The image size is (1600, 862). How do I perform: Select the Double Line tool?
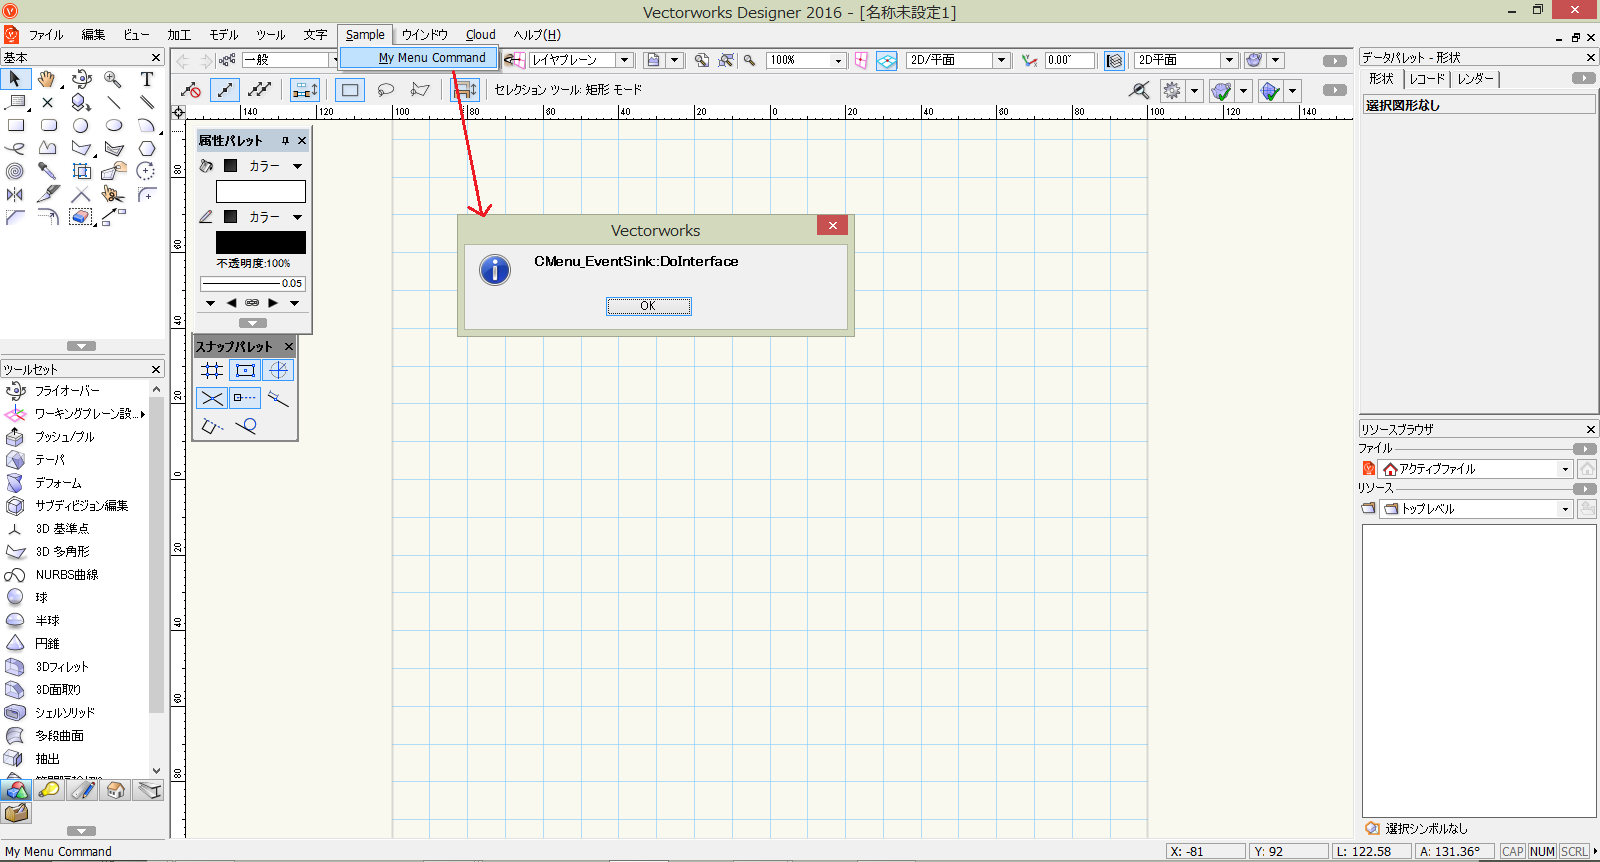(x=147, y=102)
